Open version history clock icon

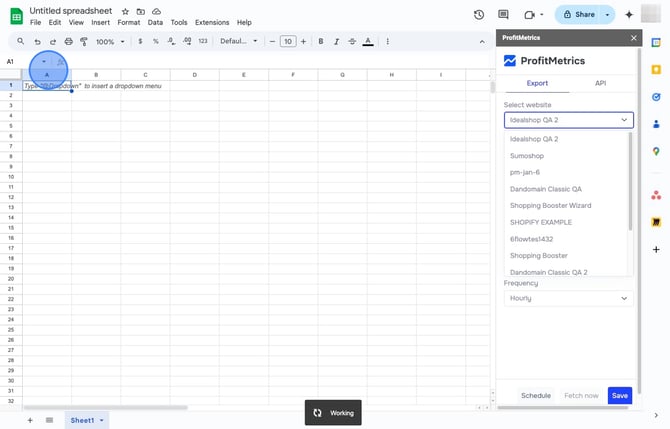pos(479,15)
